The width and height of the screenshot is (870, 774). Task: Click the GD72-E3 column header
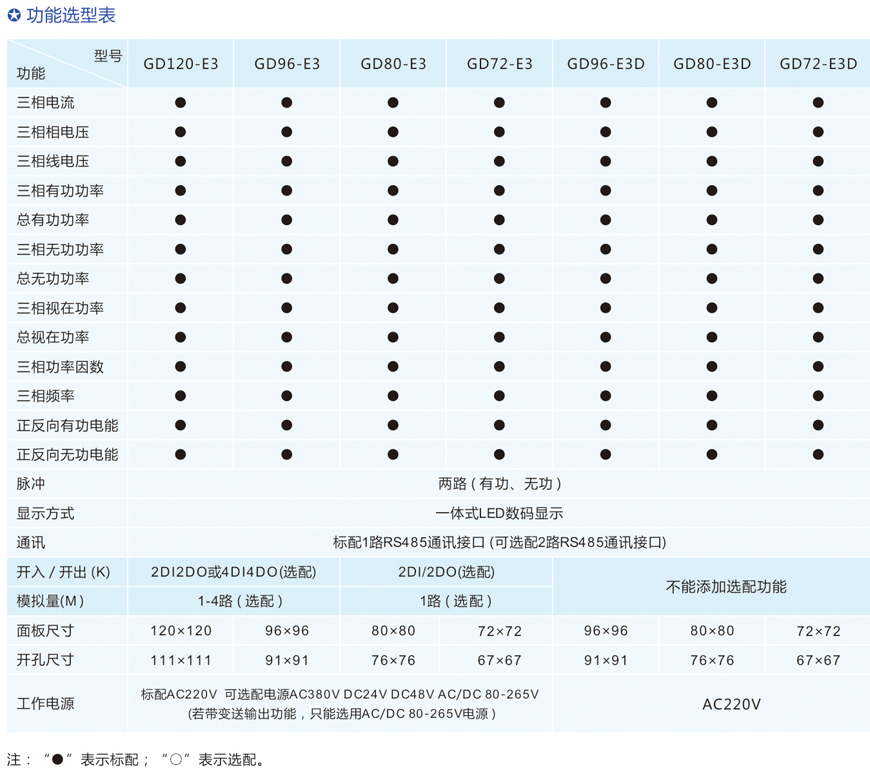point(499,64)
